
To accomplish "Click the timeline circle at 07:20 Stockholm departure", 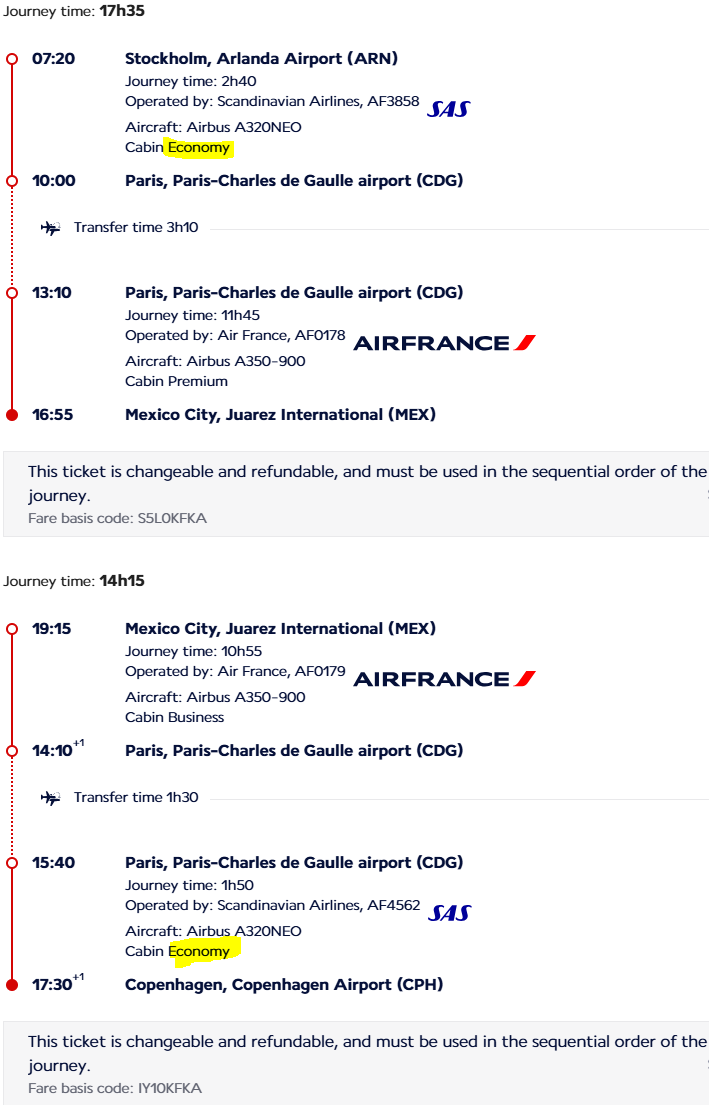I will [12, 59].
